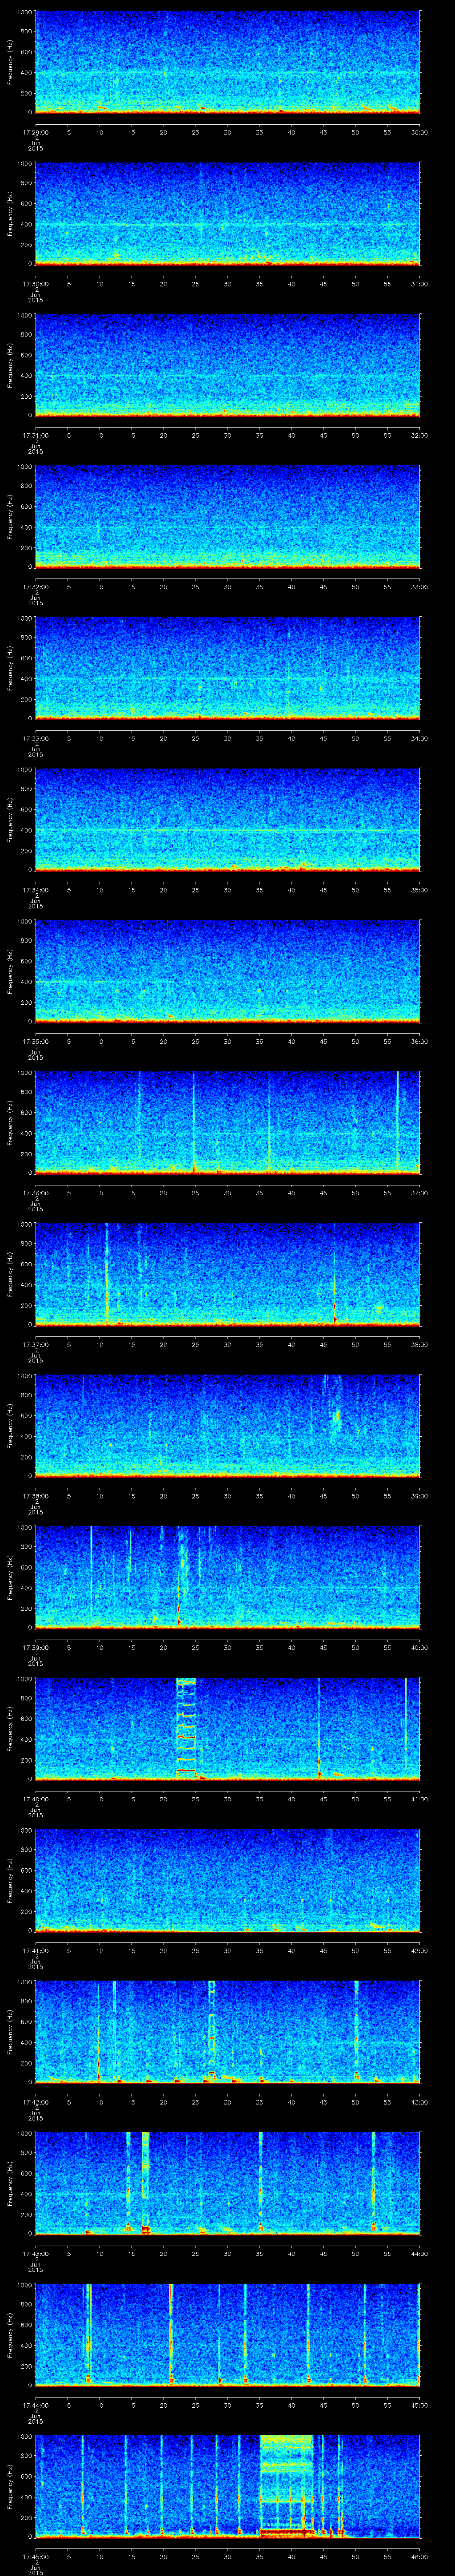455x2576 pixels.
Task: Click the 17:37:00 time label
Action: click(x=35, y=1344)
